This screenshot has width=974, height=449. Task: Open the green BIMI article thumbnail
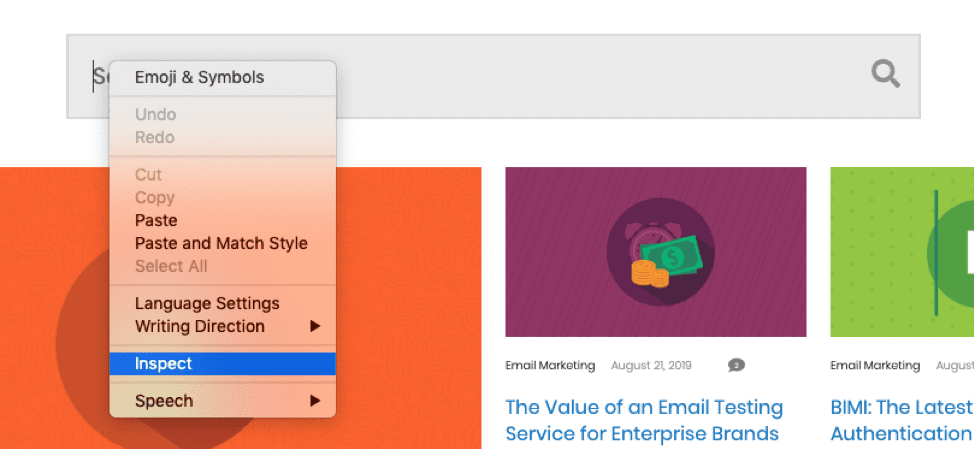[x=902, y=252]
